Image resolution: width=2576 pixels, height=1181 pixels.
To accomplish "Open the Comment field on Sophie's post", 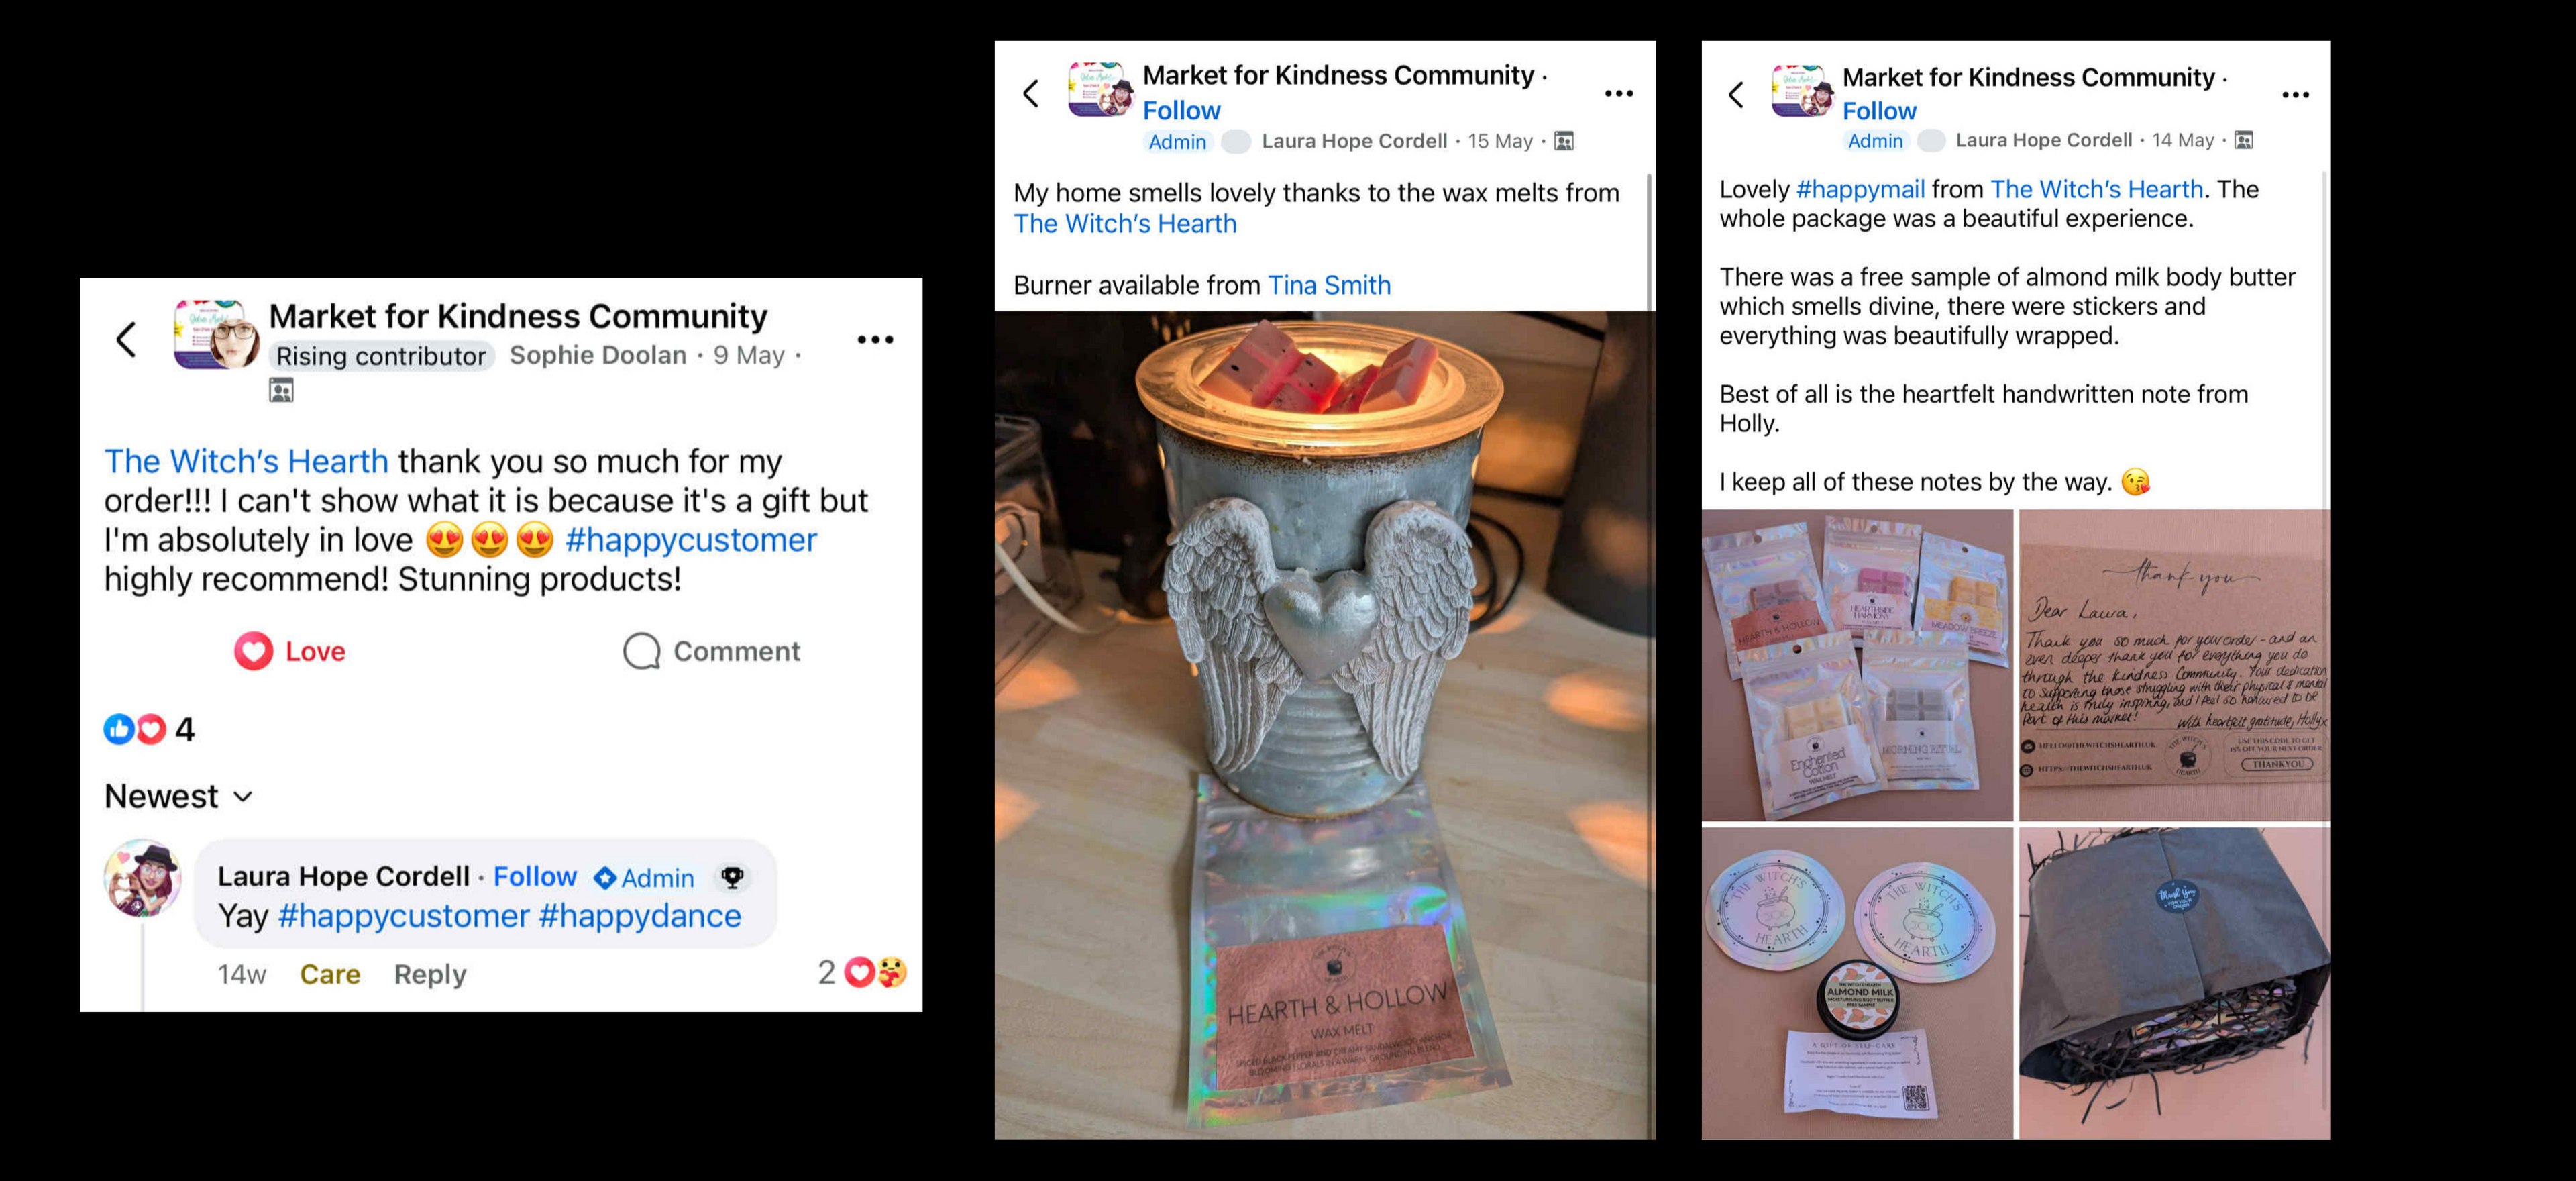I will pos(711,651).
